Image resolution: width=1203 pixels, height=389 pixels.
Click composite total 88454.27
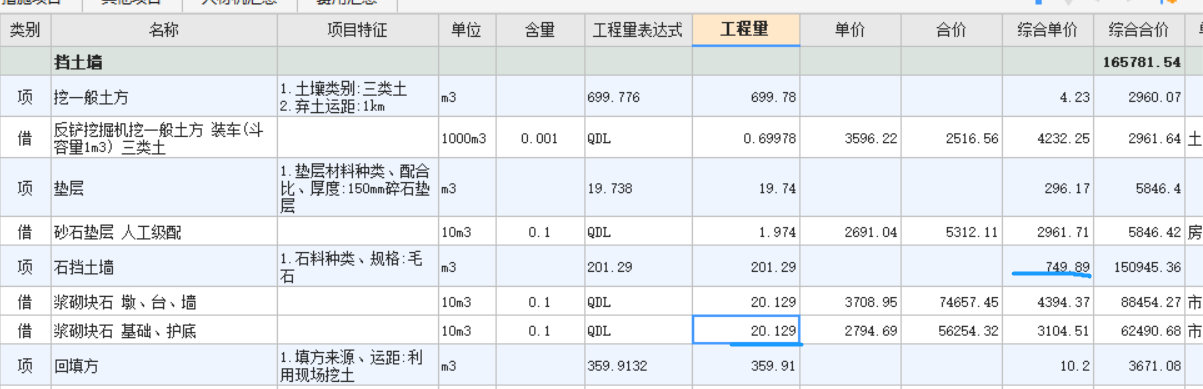click(x=1151, y=302)
